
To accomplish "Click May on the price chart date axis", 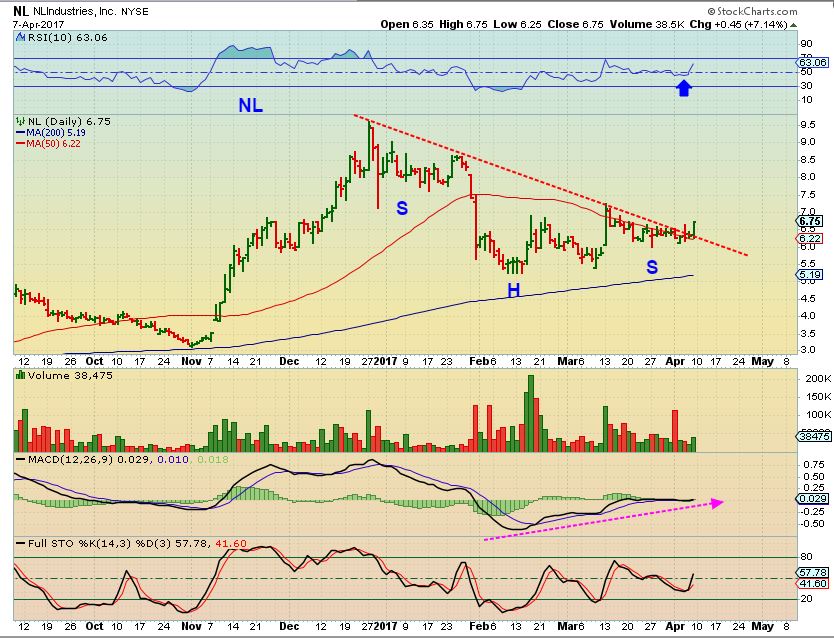I will pos(762,362).
